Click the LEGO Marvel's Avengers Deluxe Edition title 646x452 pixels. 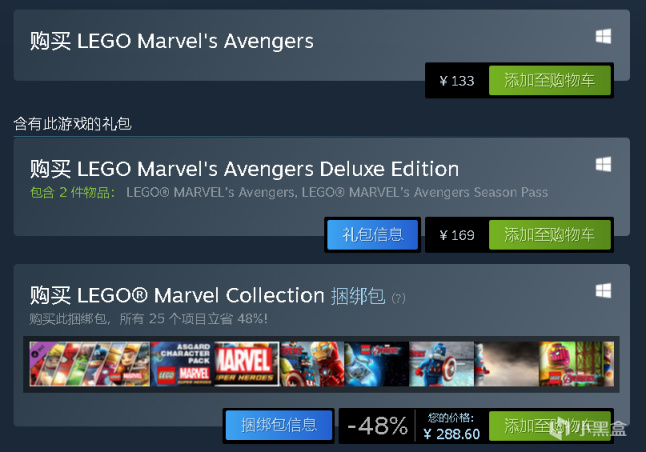[244, 168]
